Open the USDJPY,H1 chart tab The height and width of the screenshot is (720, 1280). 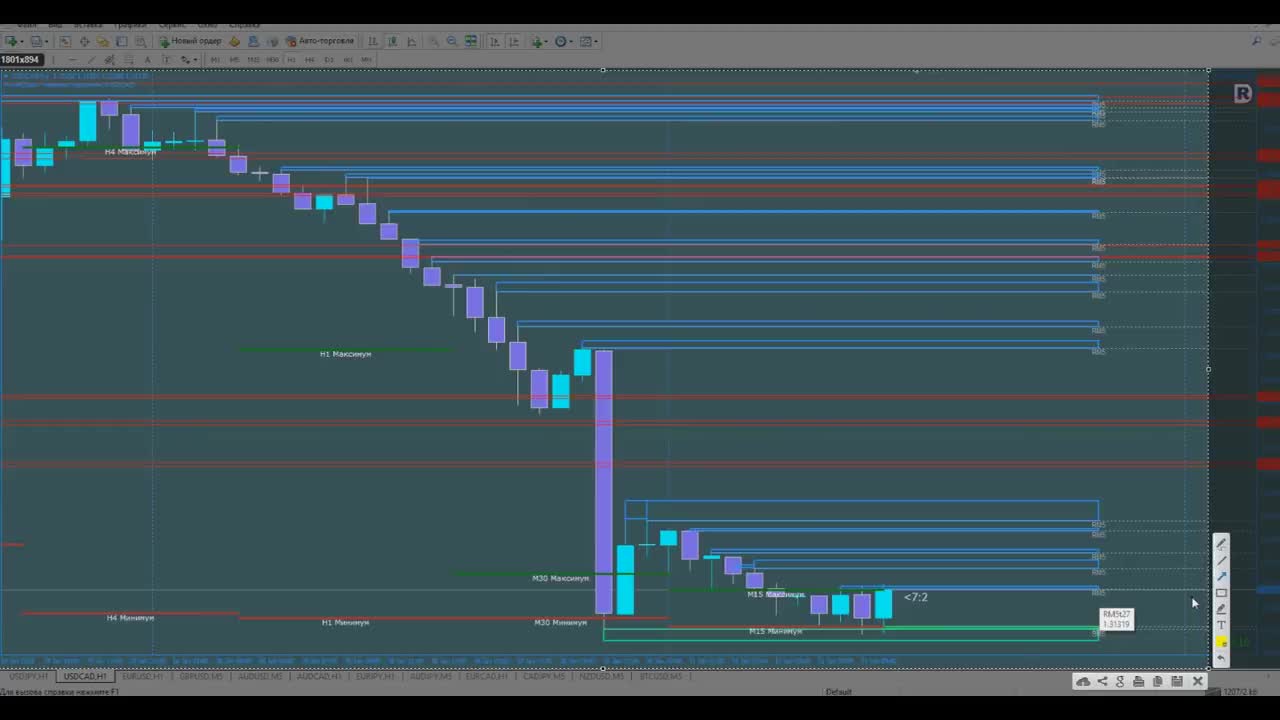coord(30,676)
